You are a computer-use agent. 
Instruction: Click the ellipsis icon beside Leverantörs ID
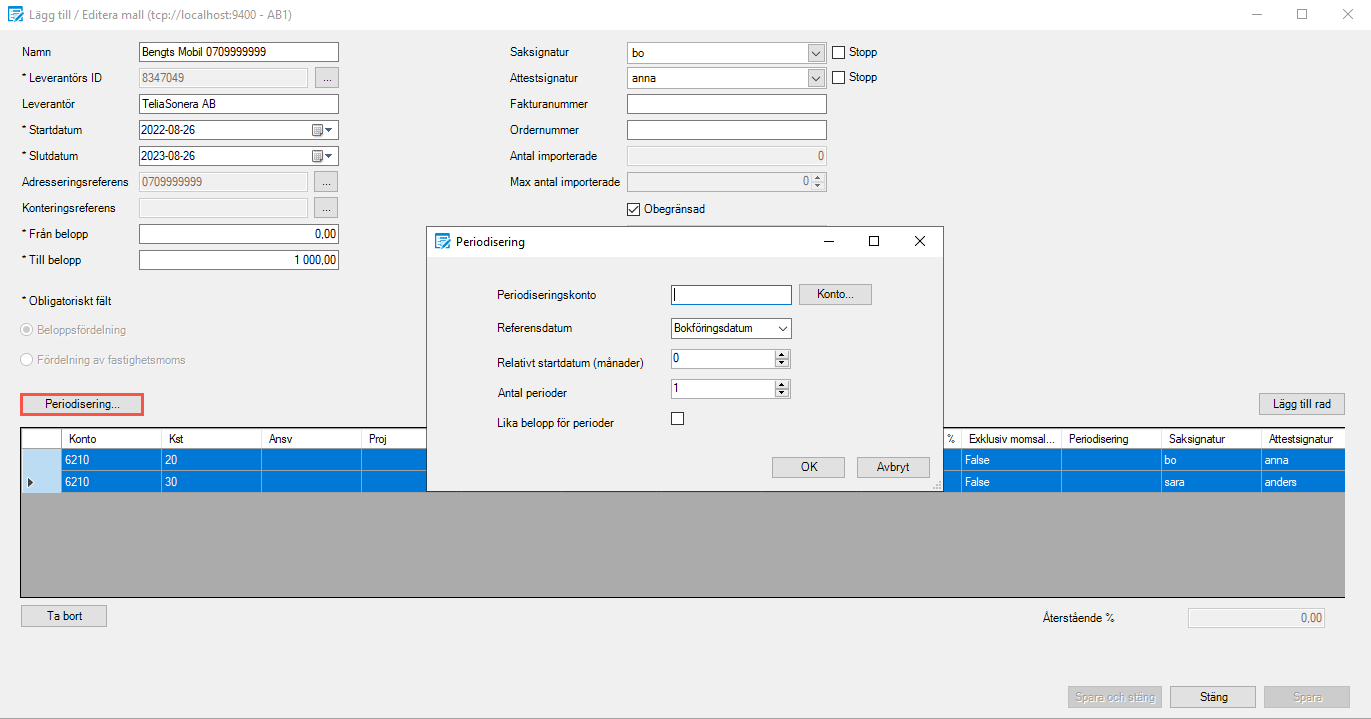coord(327,77)
